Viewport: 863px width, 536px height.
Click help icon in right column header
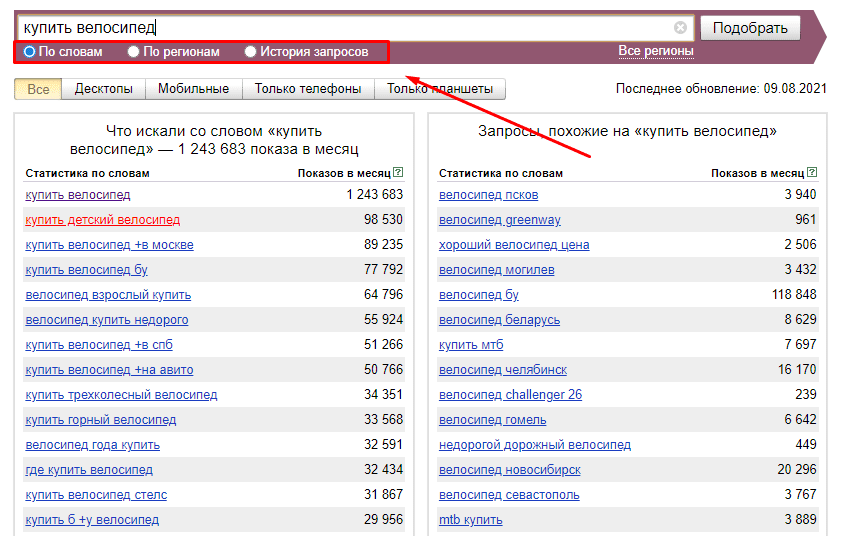point(811,172)
